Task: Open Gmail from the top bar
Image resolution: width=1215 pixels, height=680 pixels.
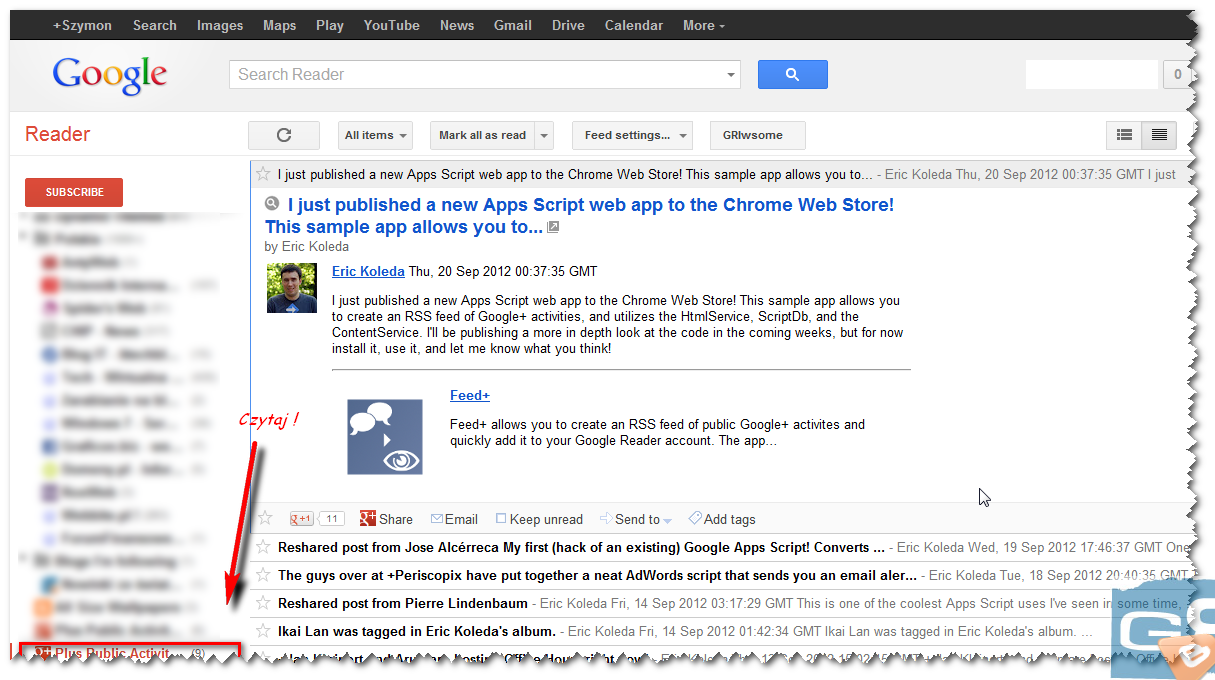Action: pos(513,25)
